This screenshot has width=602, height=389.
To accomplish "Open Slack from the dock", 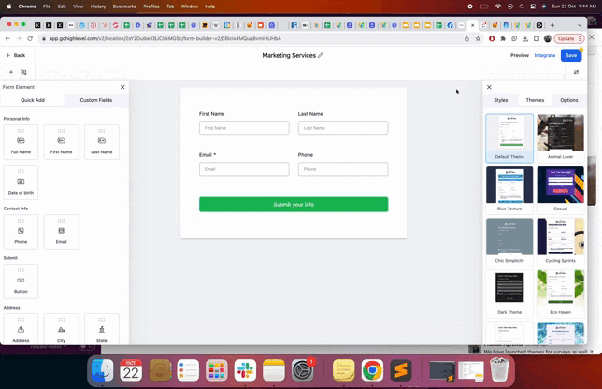I will click(245, 371).
